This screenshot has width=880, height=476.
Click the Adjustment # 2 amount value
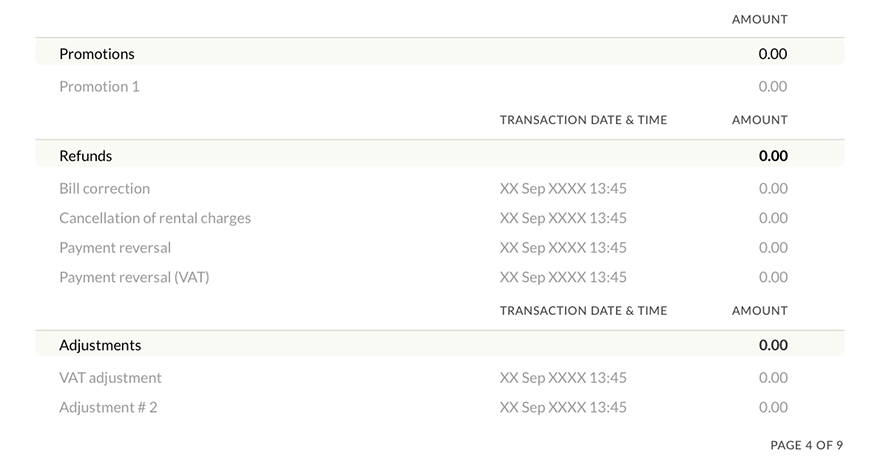coord(772,407)
